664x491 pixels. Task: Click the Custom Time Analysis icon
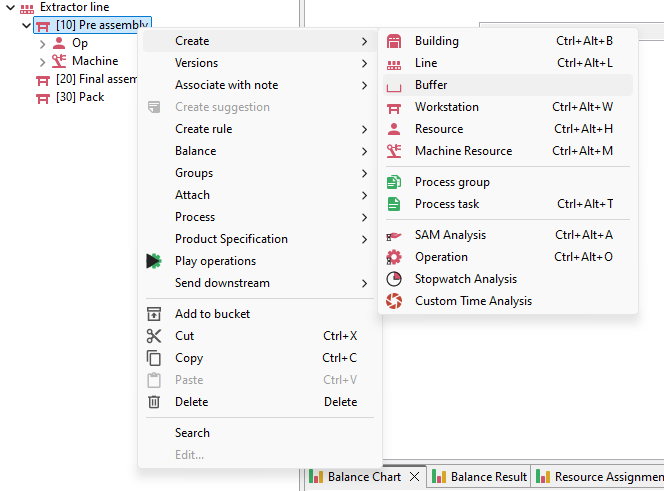pyautogui.click(x=394, y=301)
